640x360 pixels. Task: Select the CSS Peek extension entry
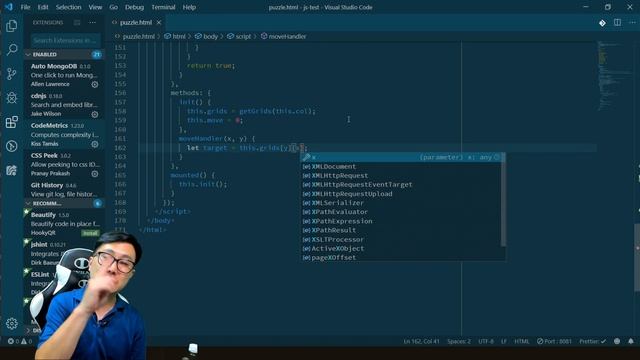[64, 164]
